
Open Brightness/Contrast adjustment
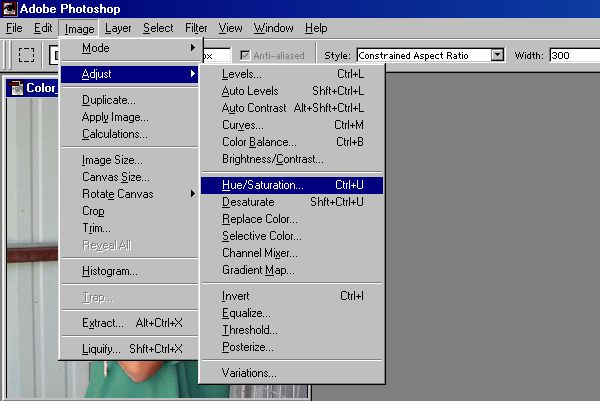click(x=292, y=159)
